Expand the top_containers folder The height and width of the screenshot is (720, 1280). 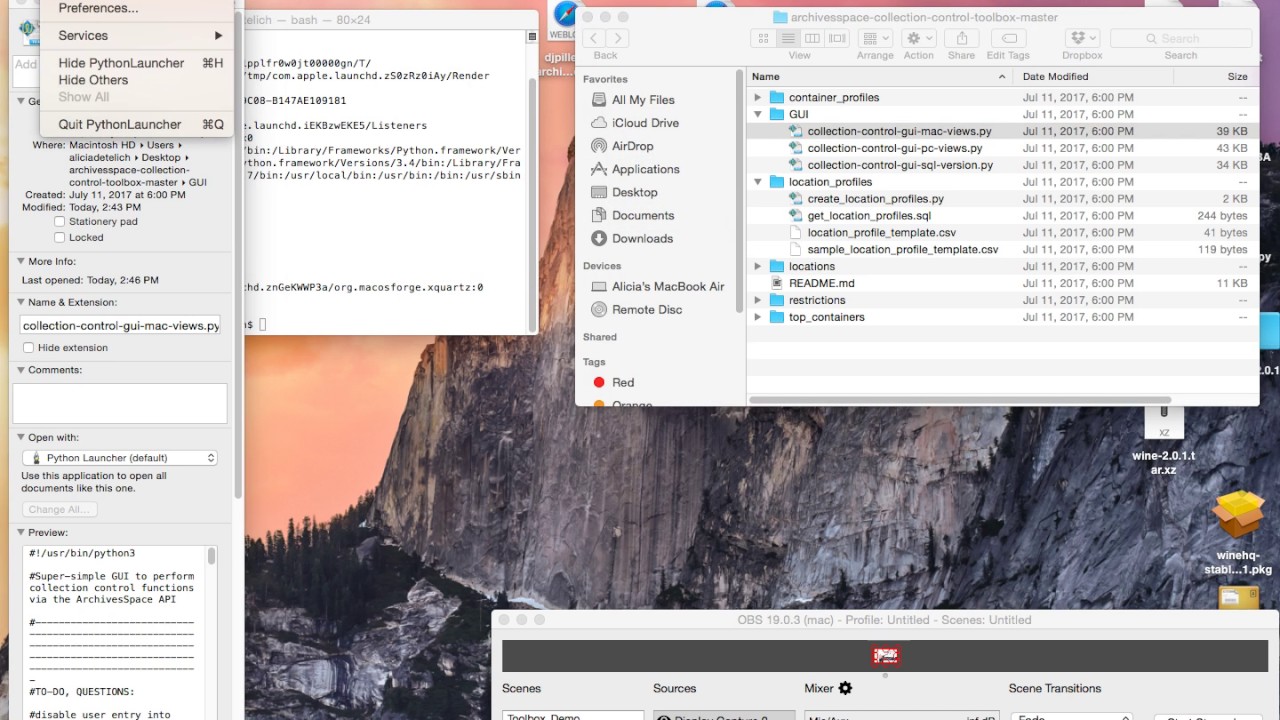point(758,317)
